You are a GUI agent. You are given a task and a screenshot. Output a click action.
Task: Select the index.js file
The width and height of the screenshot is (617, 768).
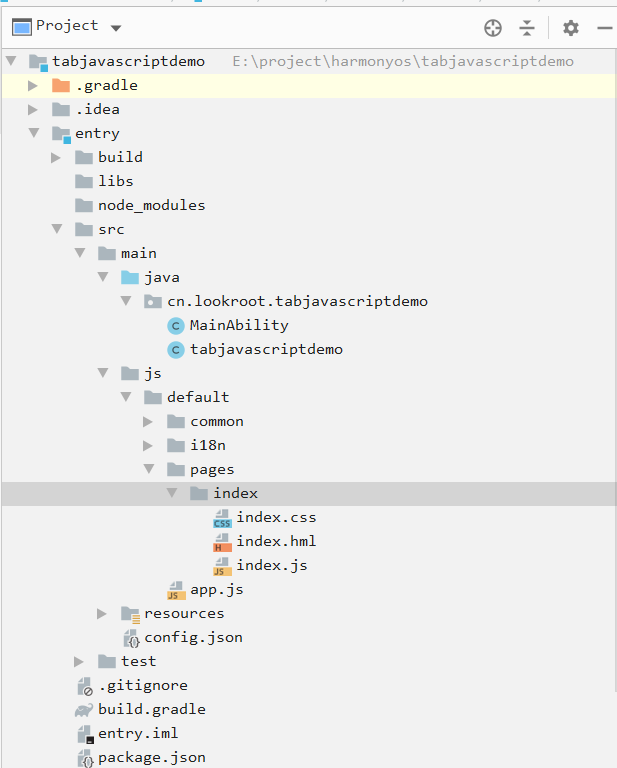click(x=271, y=565)
